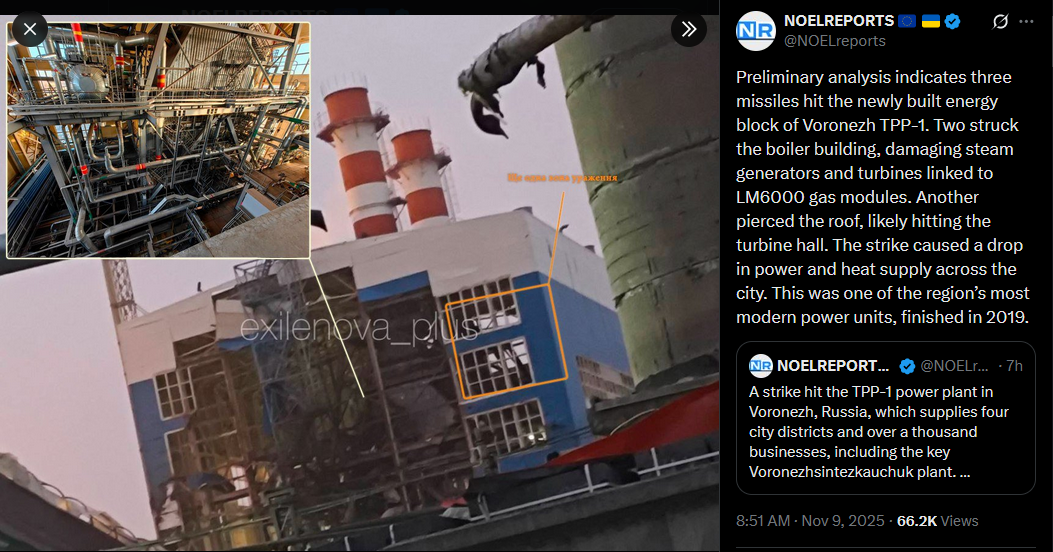Open the quoted post's 7h timestamp
Viewport: 1053px width, 552px height.
pos(1014,366)
